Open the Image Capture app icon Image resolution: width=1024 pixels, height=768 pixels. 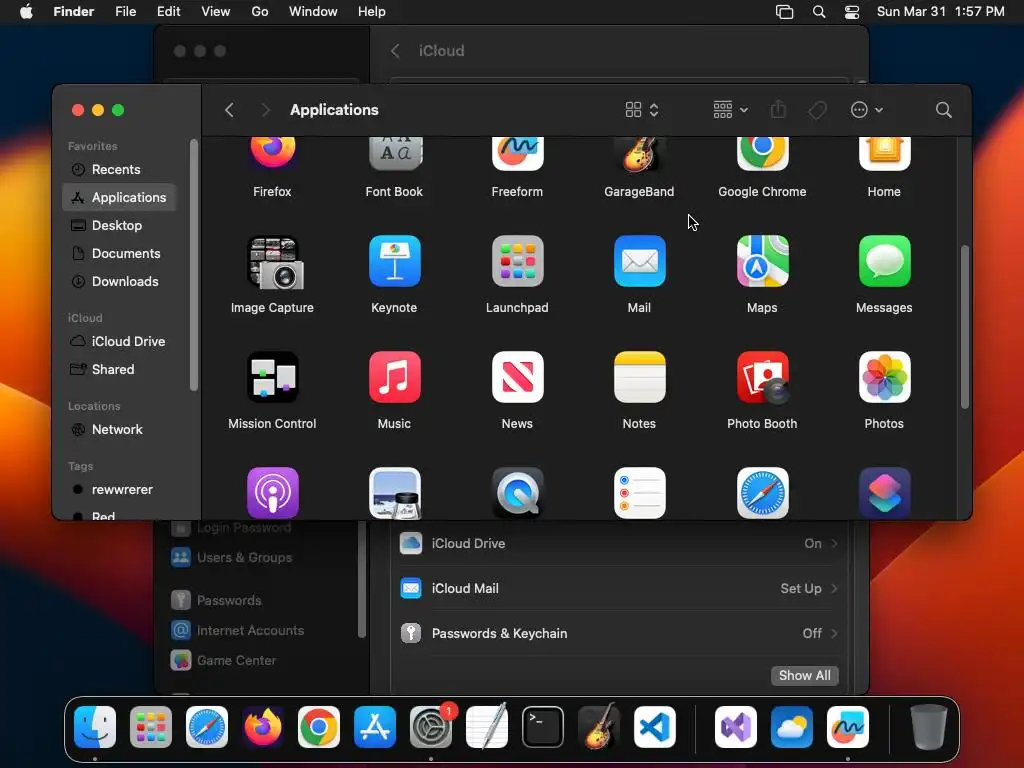[x=273, y=262]
